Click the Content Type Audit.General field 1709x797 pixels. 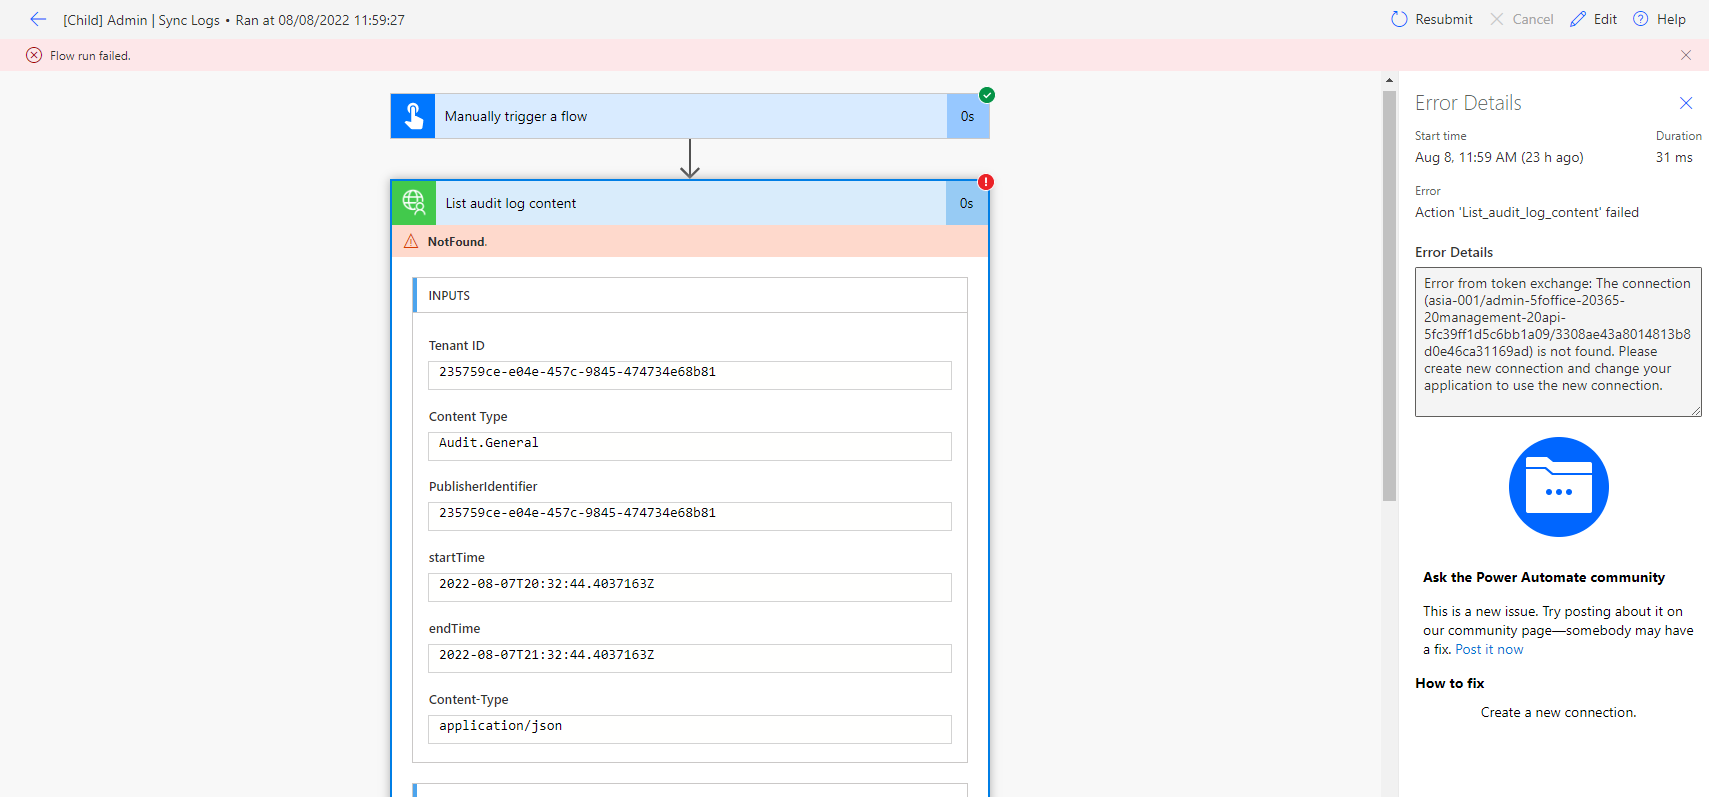click(690, 446)
